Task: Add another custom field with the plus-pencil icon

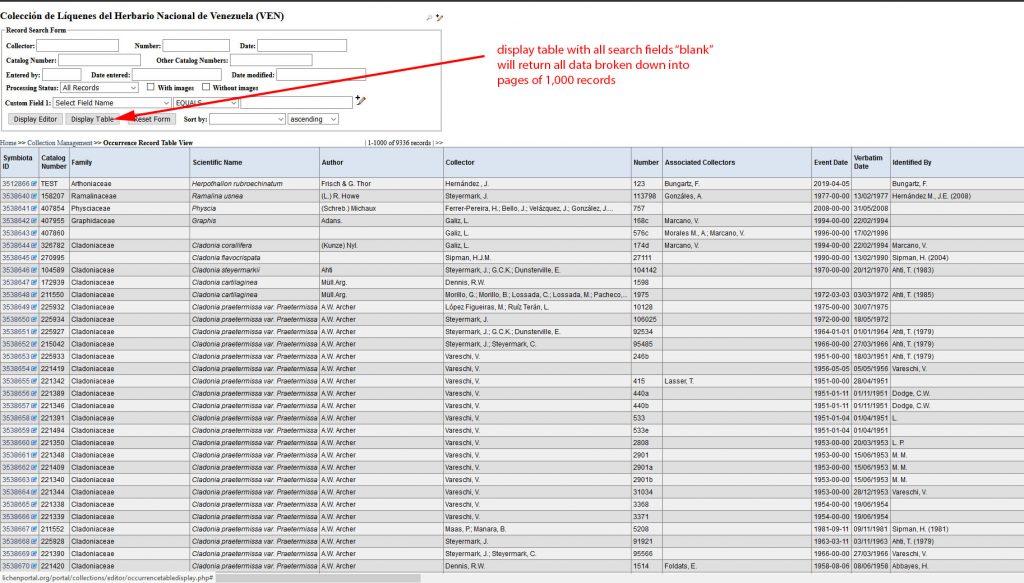Action: [360, 100]
